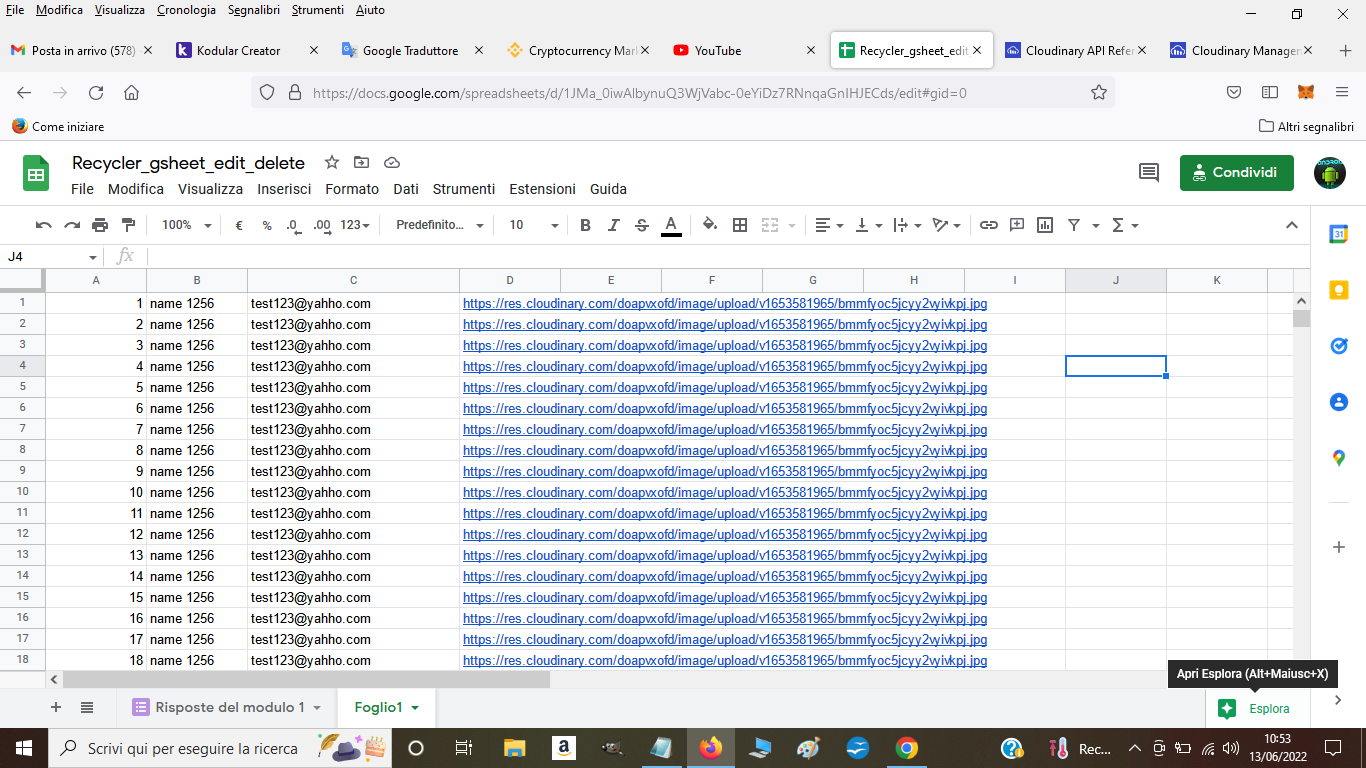The image size is (1366, 768).
Task: Open the Predefinito font dropdown
Action: point(439,225)
